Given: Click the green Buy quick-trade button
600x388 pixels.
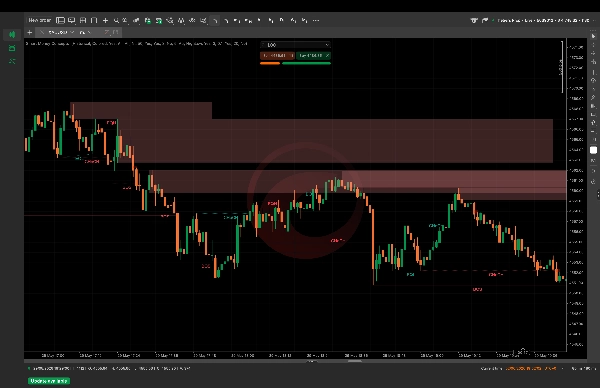Looking at the screenshot, I should pos(313,55).
